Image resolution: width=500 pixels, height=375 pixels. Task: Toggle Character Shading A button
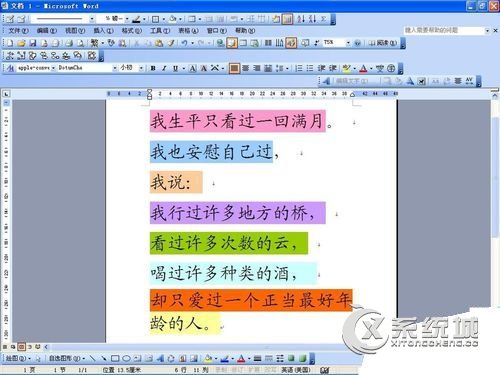point(204,68)
